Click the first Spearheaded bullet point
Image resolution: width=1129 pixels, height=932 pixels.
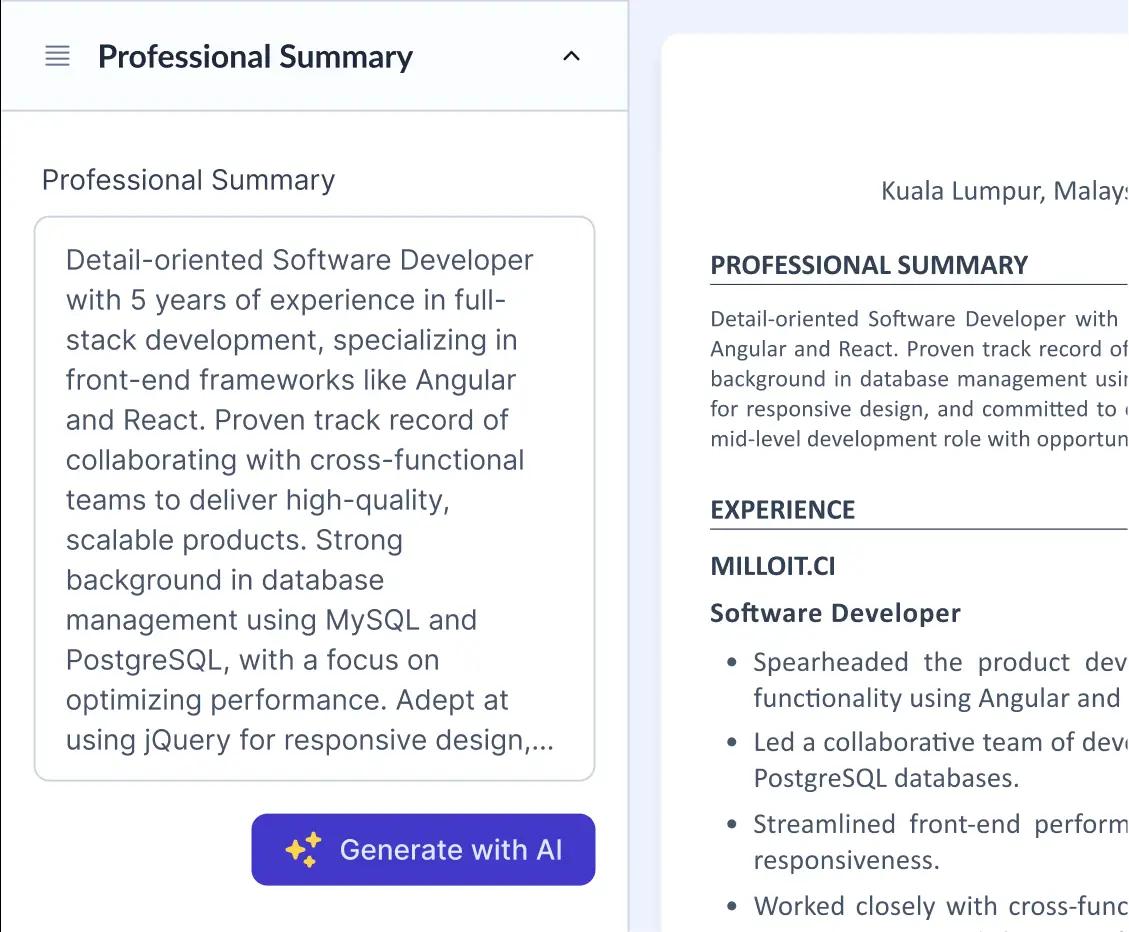click(x=930, y=662)
